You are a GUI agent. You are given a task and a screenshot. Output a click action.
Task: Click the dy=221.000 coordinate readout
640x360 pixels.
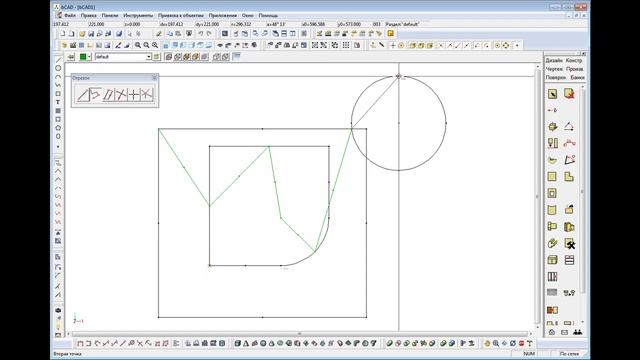(x=207, y=24)
